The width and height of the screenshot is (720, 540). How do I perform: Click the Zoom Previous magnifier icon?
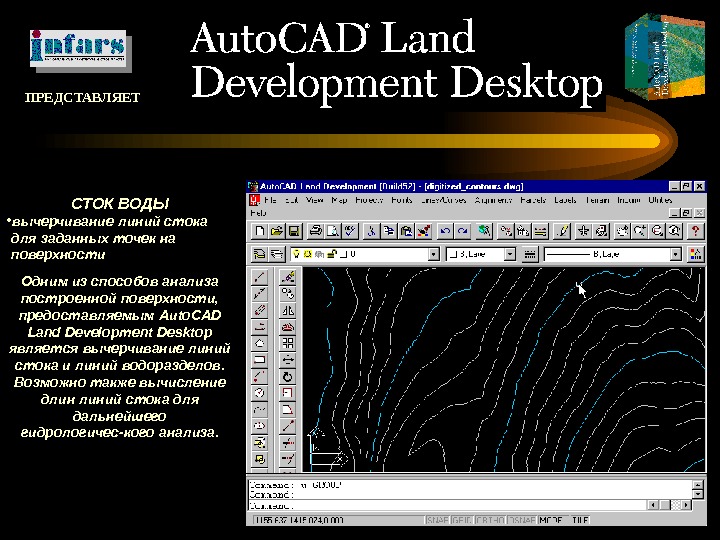[x=675, y=231]
